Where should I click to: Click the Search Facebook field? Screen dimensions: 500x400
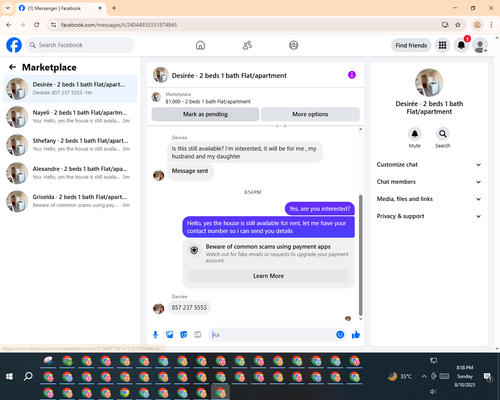pos(80,45)
